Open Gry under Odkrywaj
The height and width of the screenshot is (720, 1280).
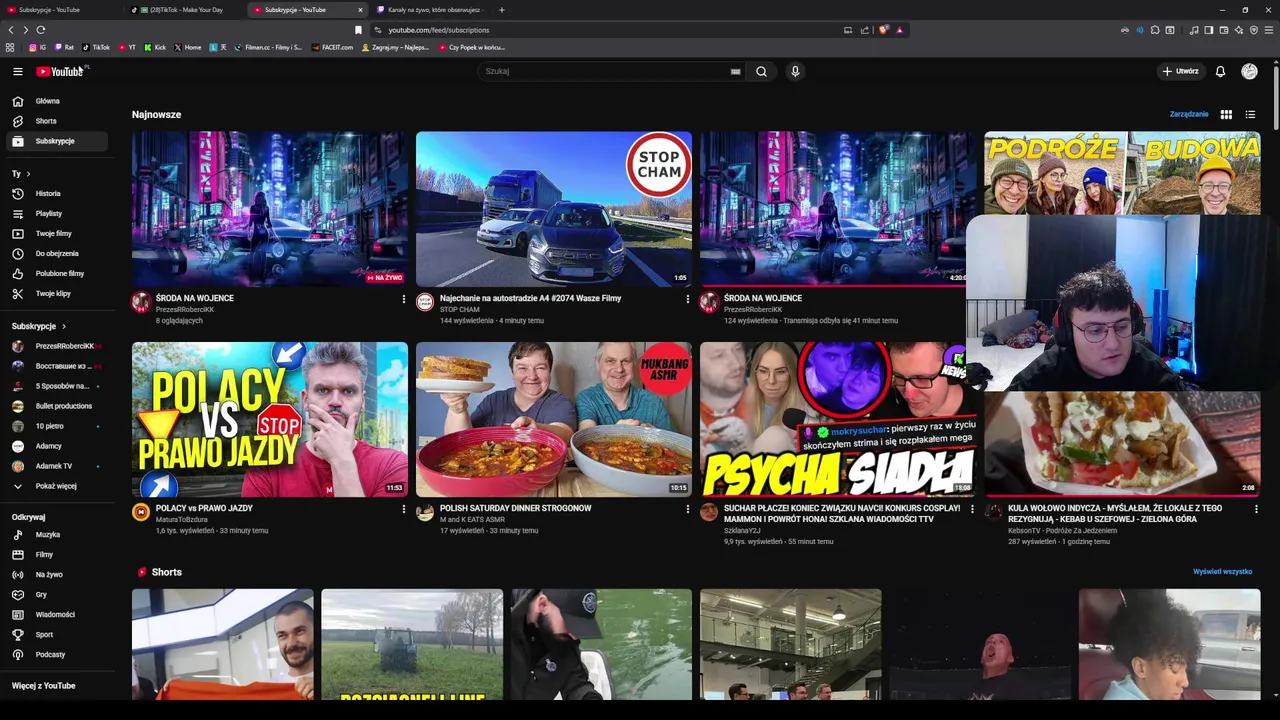pos(55,594)
